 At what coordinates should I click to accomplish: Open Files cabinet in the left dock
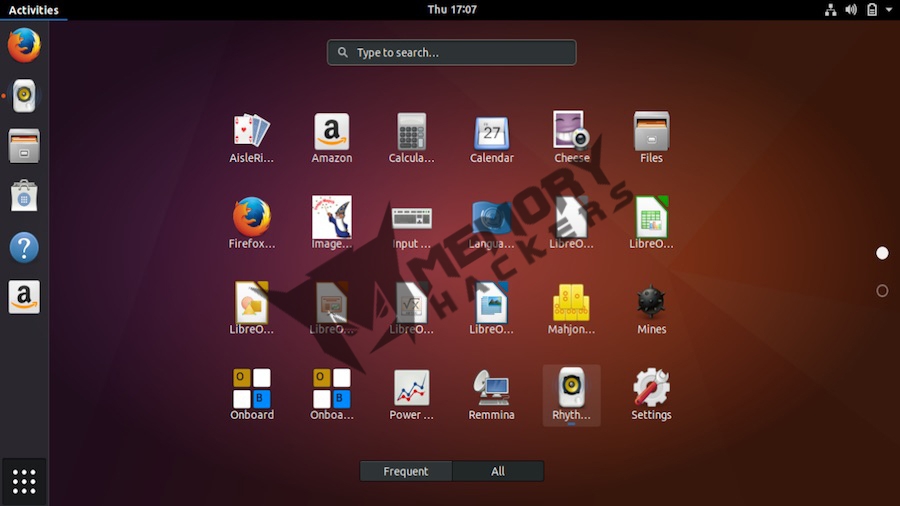tap(24, 146)
